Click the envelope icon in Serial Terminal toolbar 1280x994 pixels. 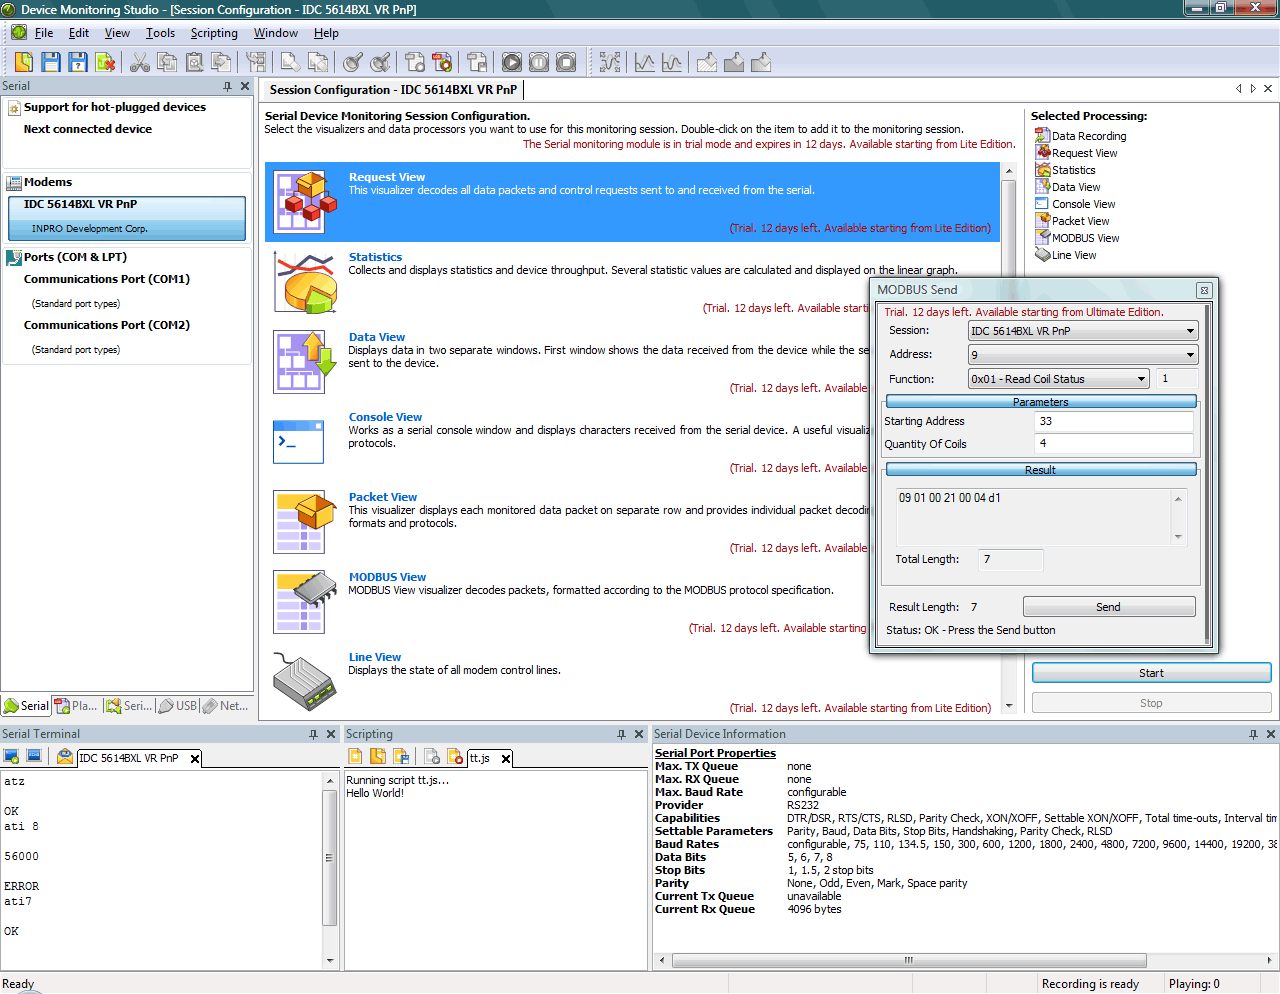[x=65, y=757]
